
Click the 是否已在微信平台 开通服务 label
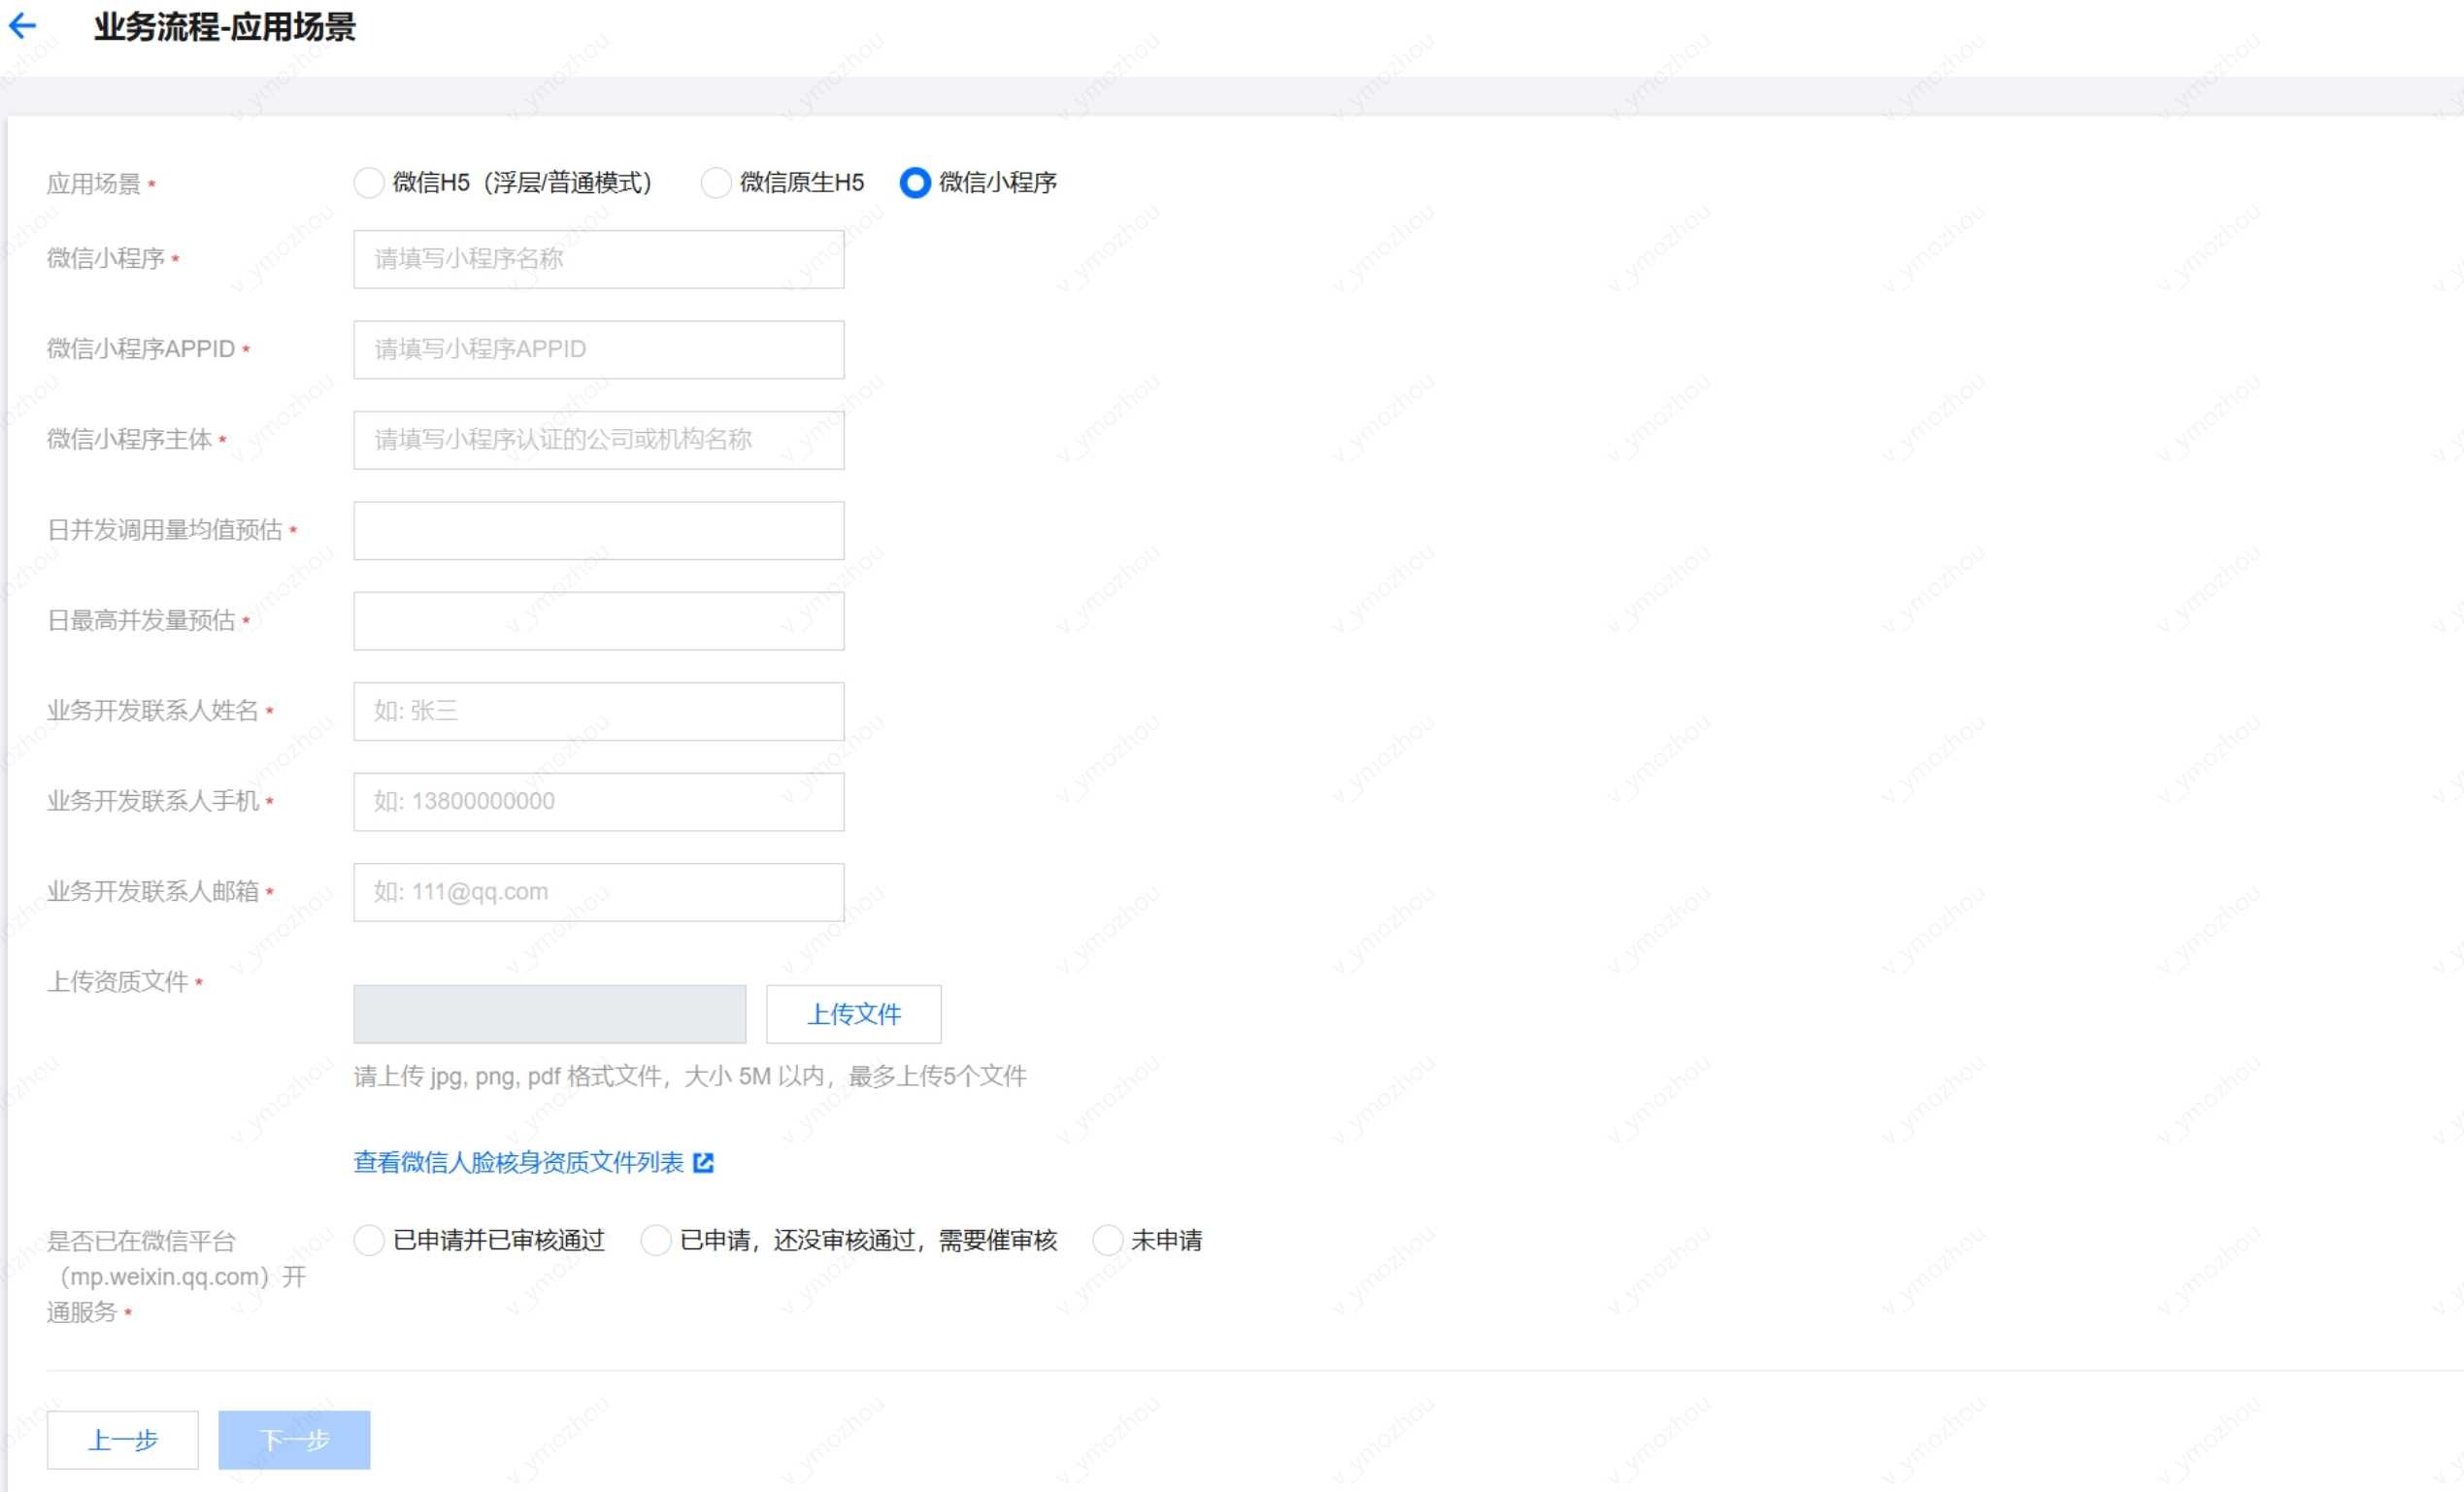point(176,1277)
